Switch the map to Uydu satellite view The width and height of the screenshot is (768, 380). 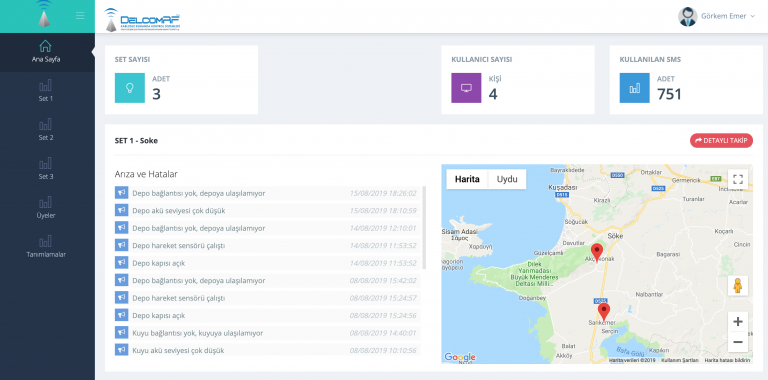(x=507, y=179)
